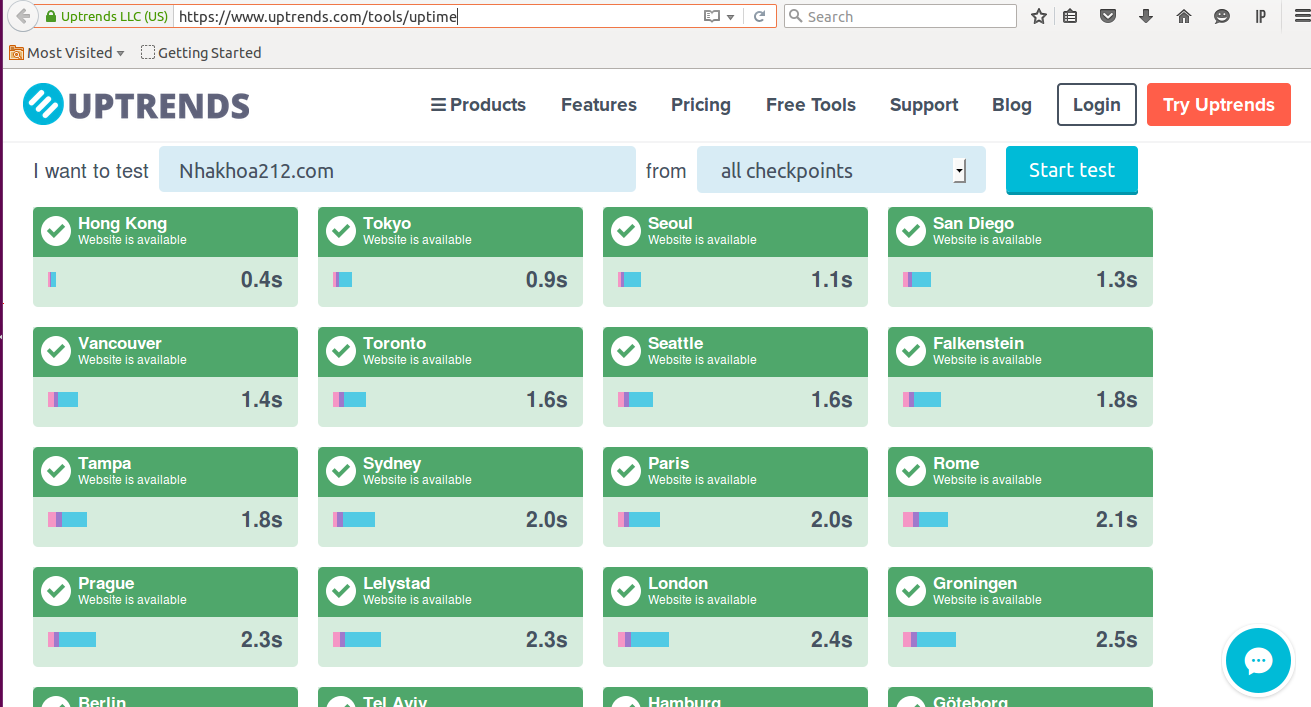Bookmark this page with the star icon
The width and height of the screenshot is (1311, 707).
coord(1039,16)
